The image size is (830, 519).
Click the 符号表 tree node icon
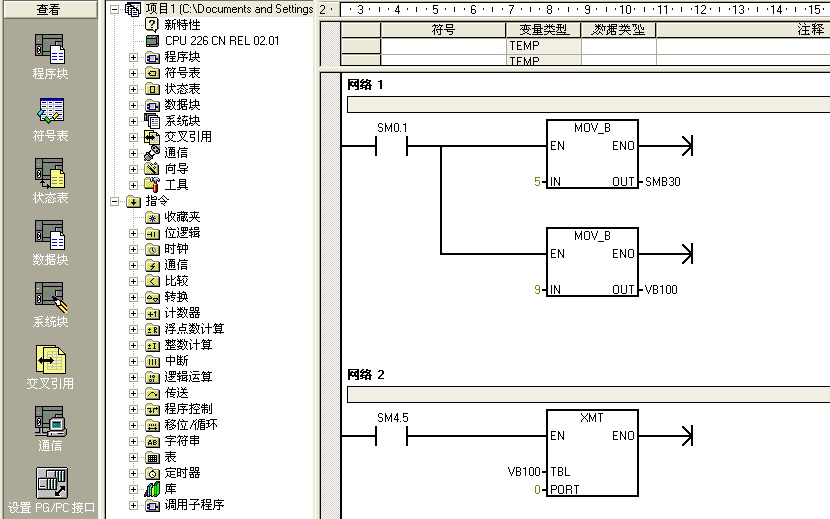pyautogui.click(x=152, y=73)
